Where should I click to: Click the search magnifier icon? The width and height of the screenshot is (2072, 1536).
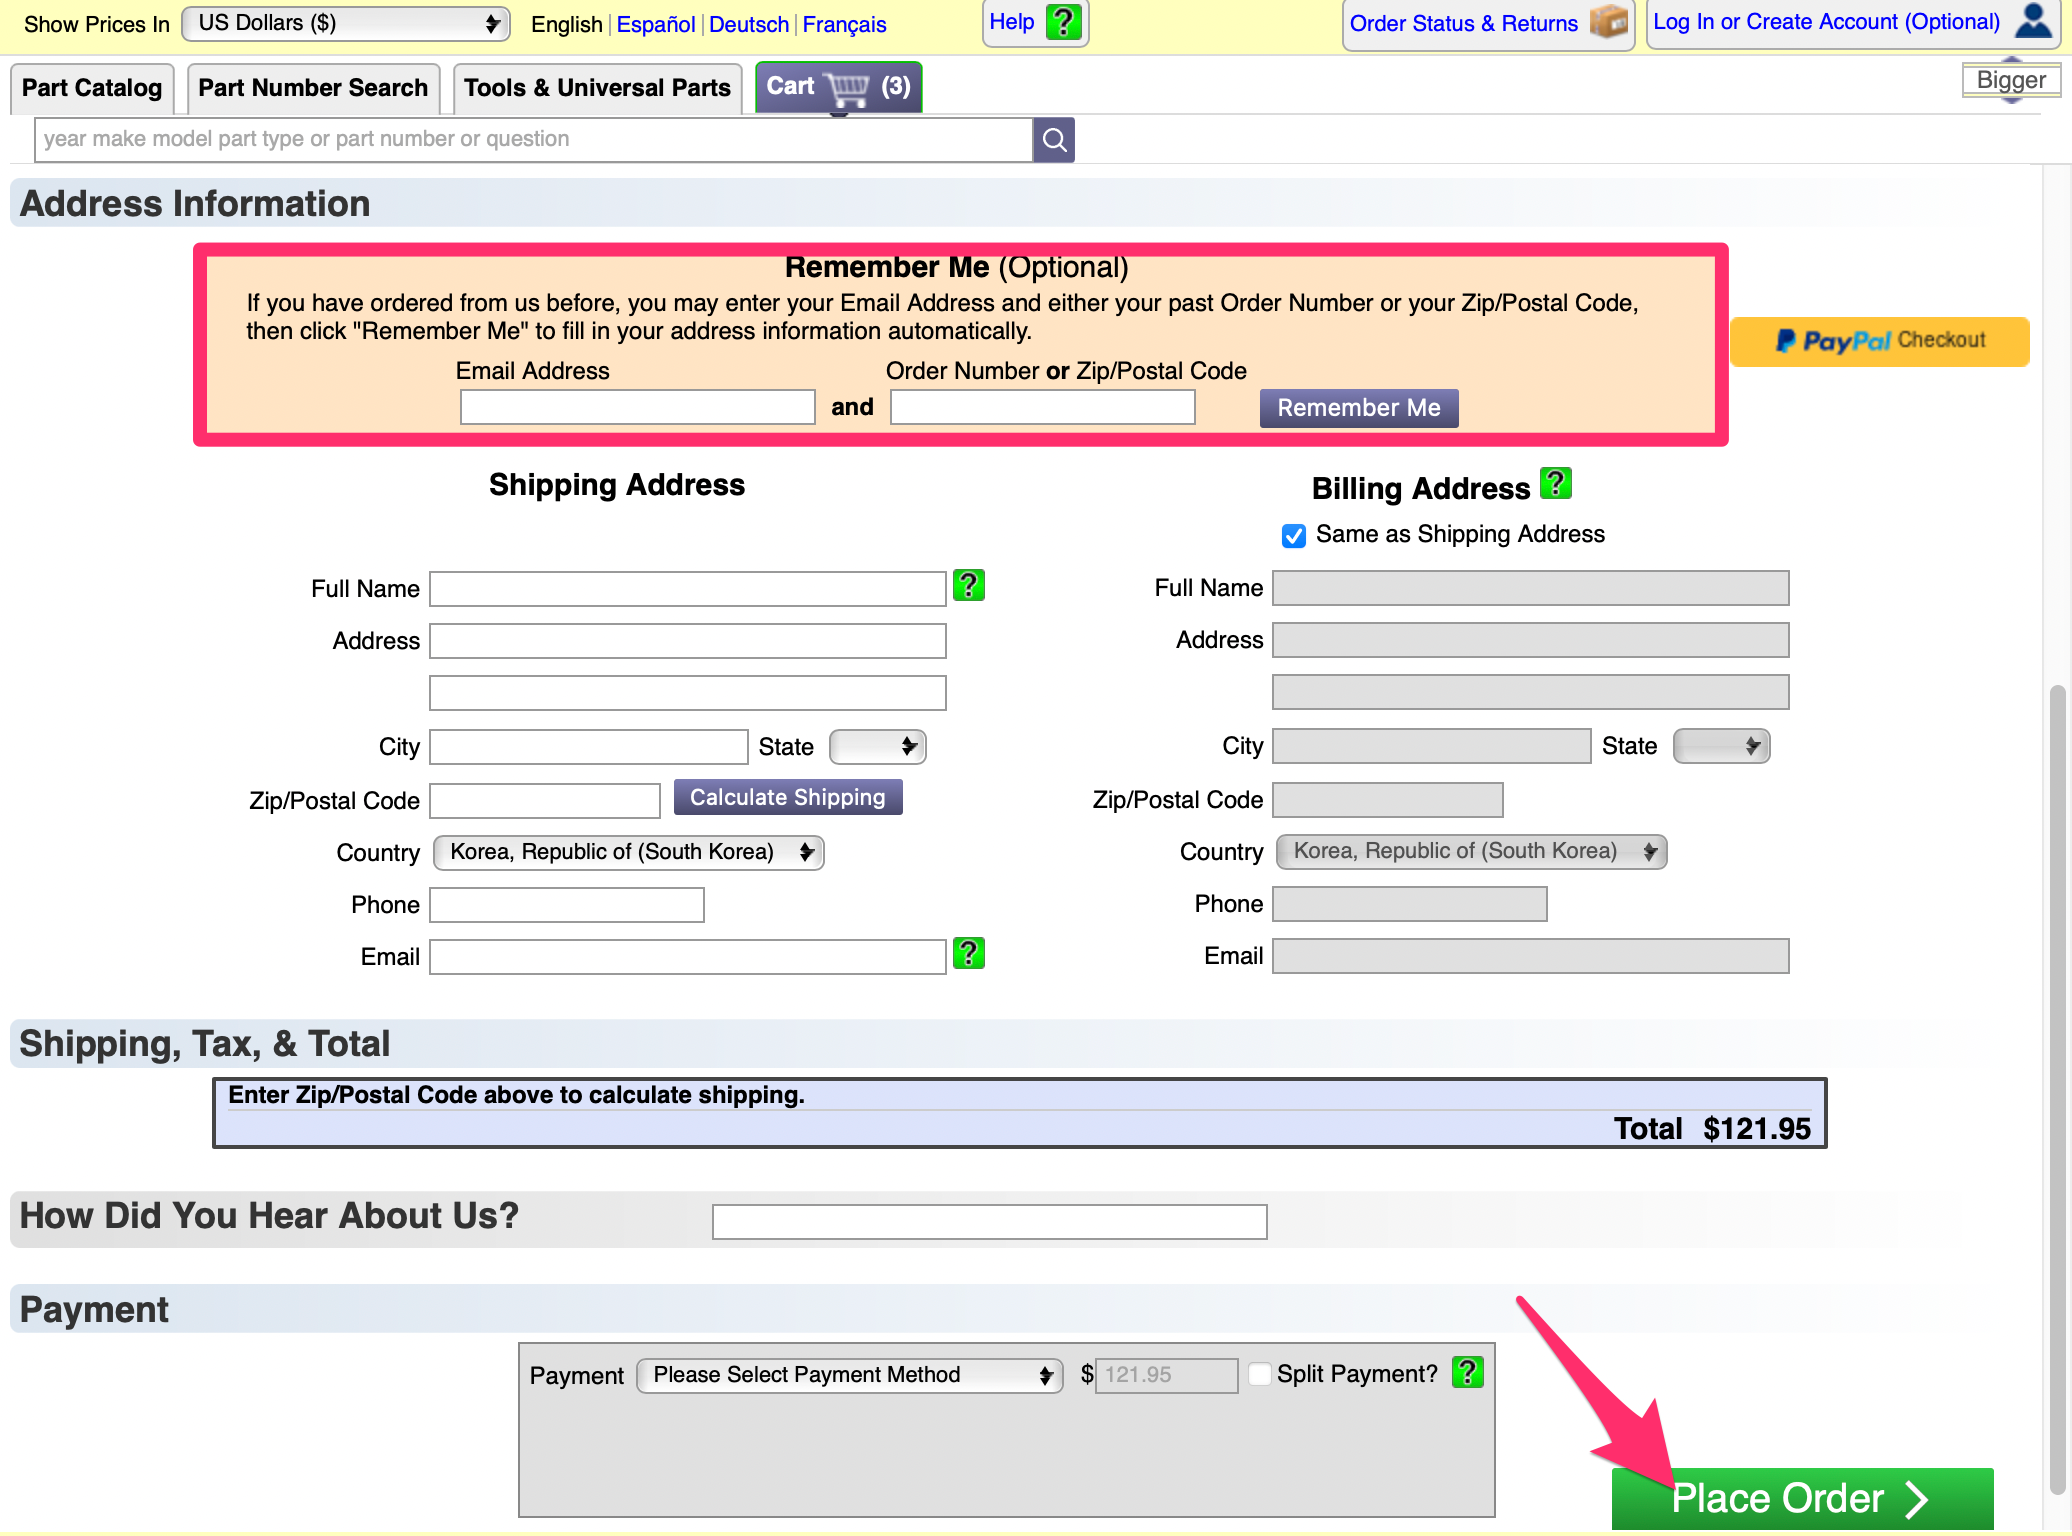[x=1053, y=140]
